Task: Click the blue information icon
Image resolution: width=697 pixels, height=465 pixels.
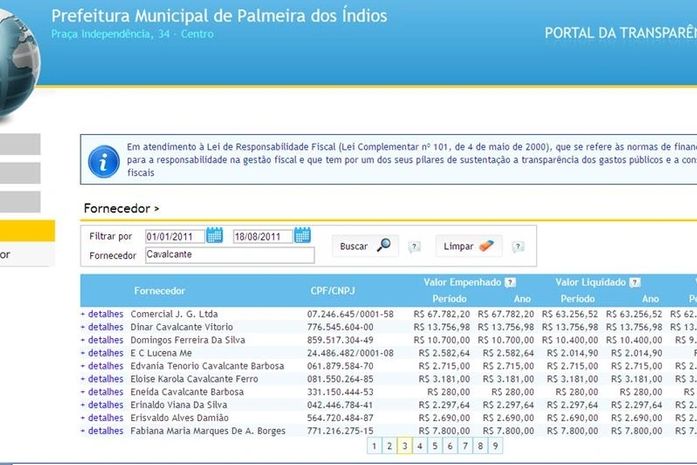Action: pyautogui.click(x=104, y=162)
